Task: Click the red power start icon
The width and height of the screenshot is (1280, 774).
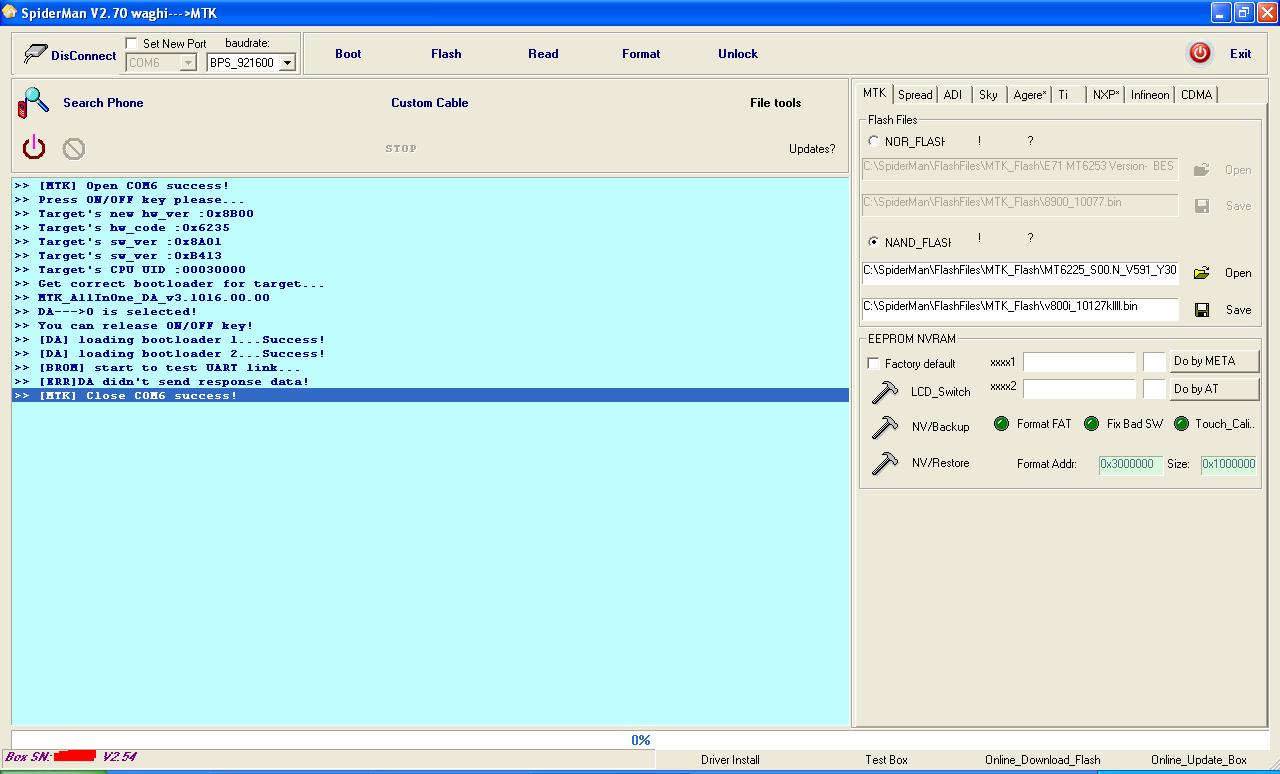Action: tap(34, 148)
